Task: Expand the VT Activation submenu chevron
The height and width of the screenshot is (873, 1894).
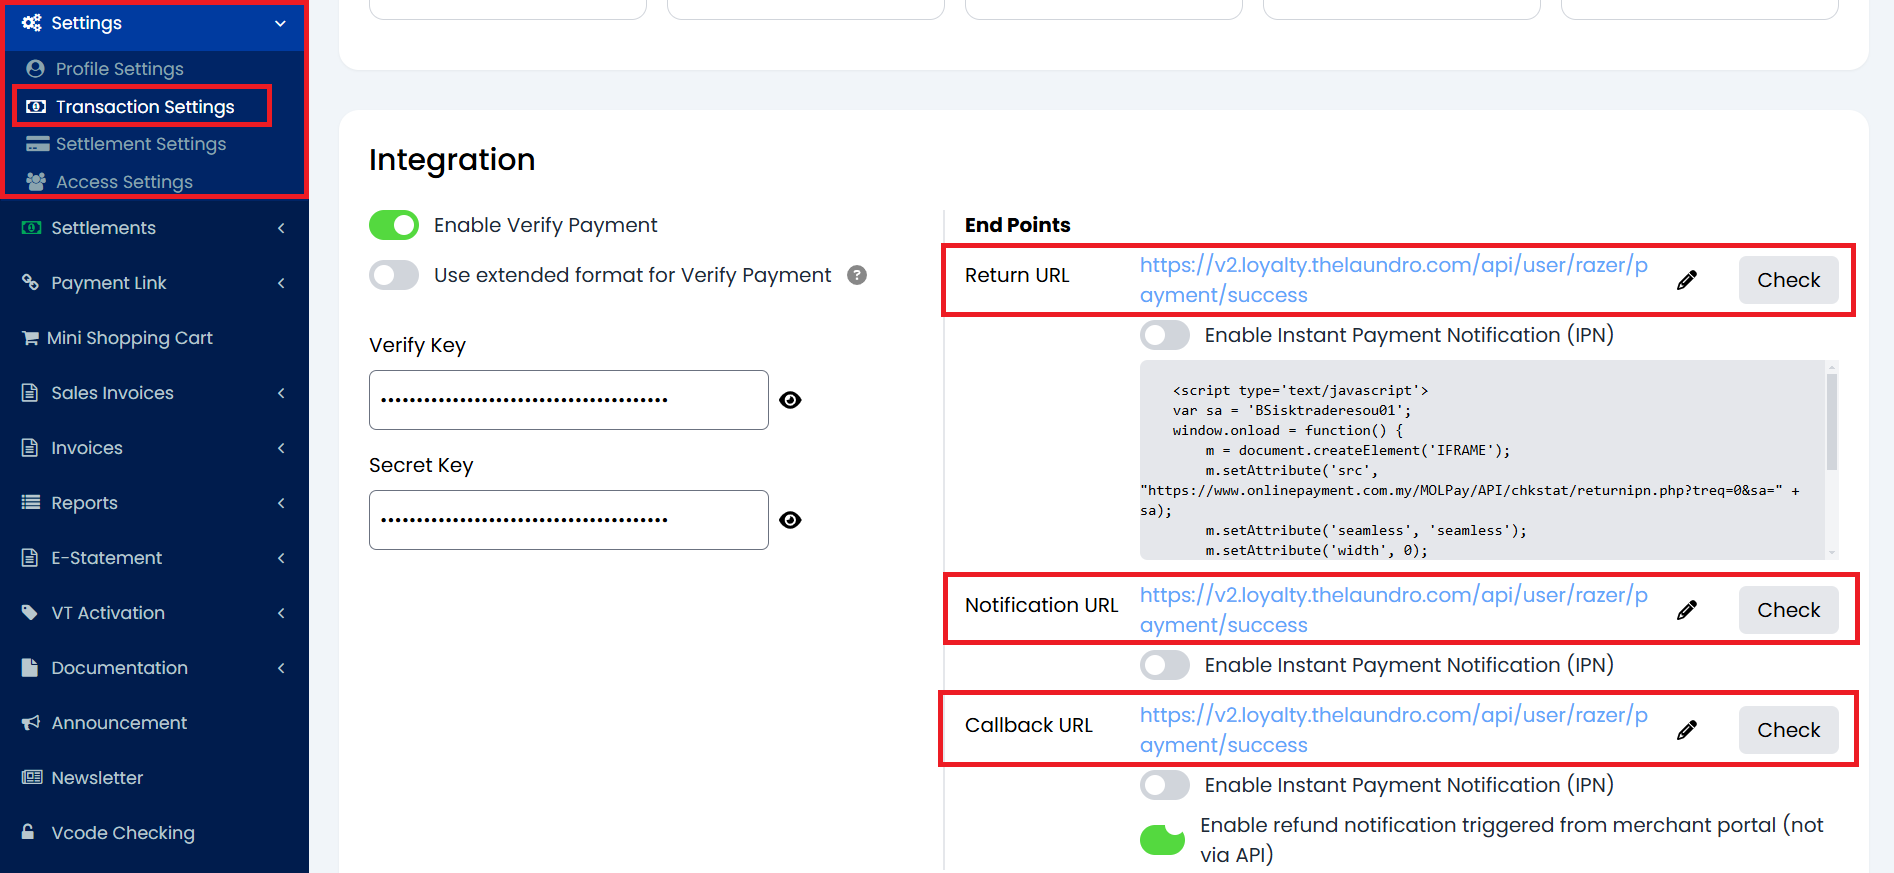Action: pyautogui.click(x=281, y=613)
